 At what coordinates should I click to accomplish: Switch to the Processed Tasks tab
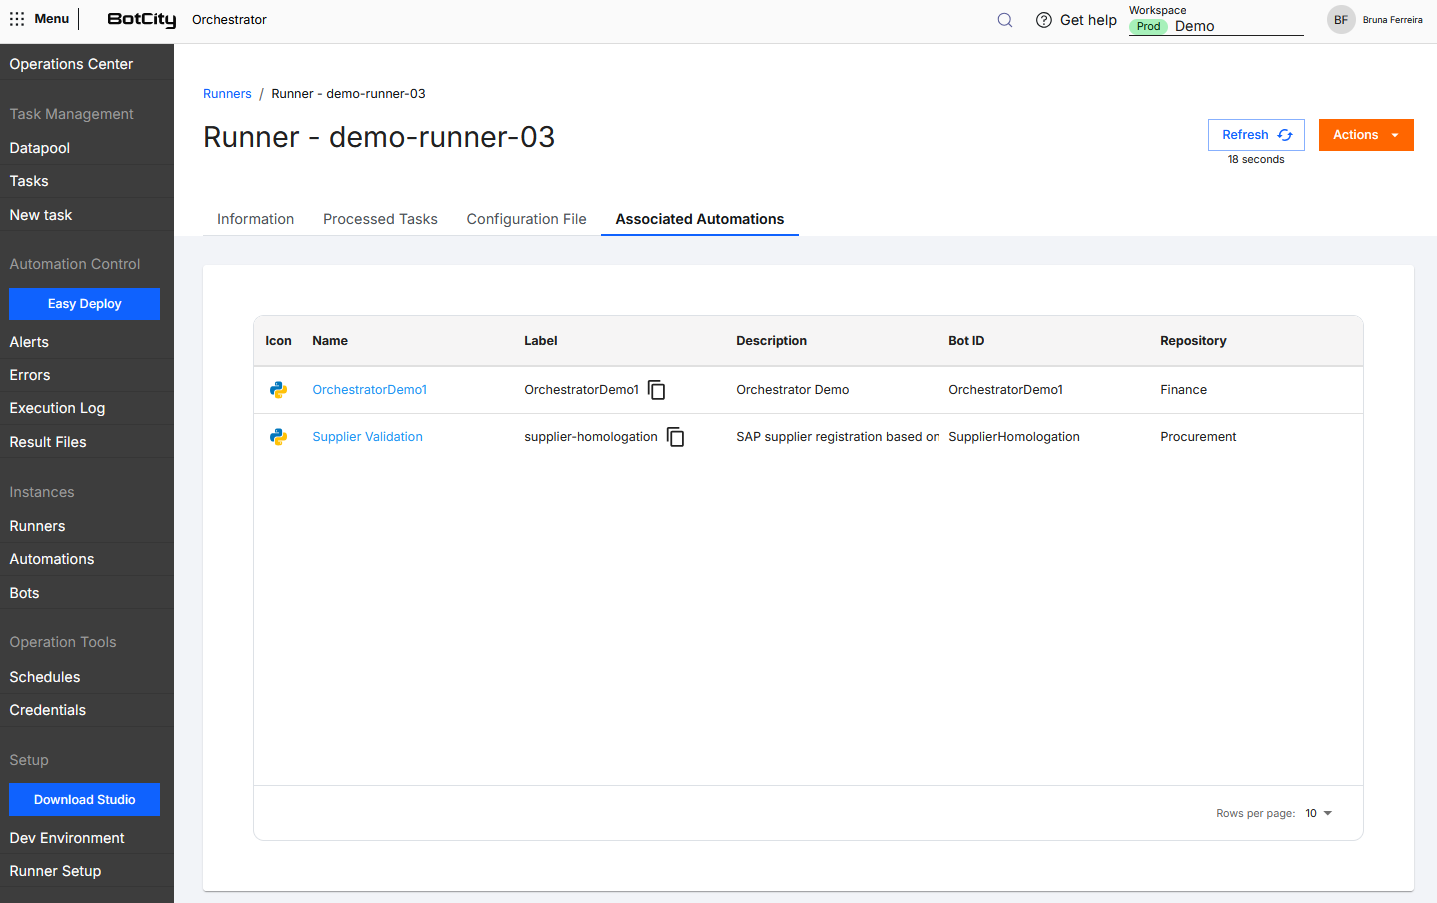point(380,219)
